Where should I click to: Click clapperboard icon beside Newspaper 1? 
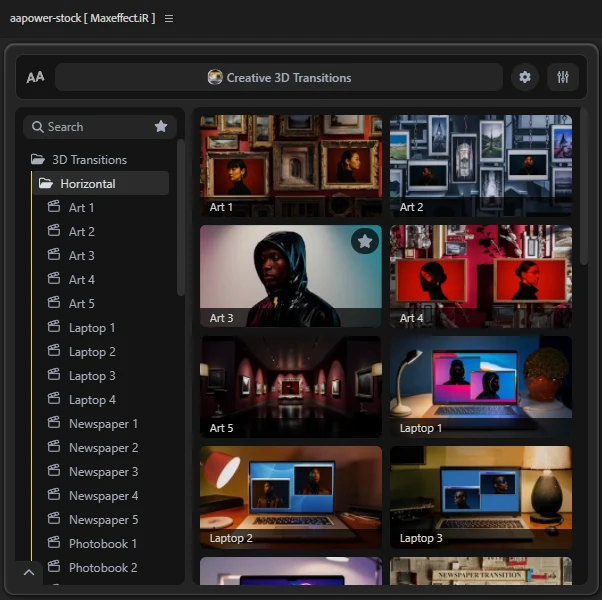coord(54,422)
